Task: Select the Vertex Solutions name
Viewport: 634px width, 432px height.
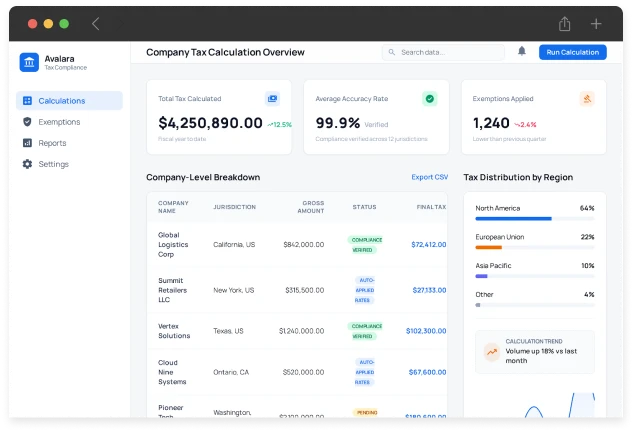Action: pos(174,331)
